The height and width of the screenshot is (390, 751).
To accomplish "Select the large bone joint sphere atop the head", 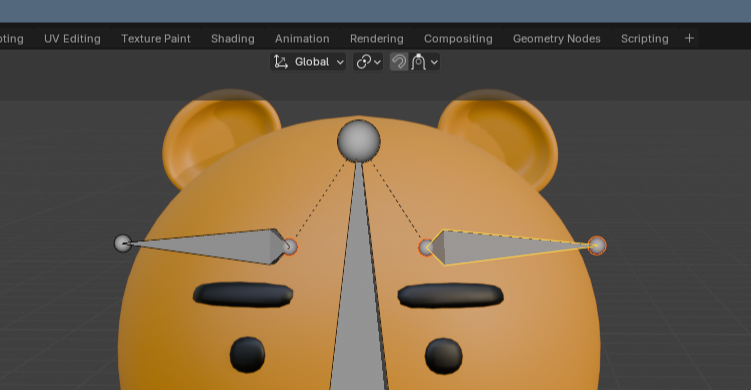I will 359,141.
